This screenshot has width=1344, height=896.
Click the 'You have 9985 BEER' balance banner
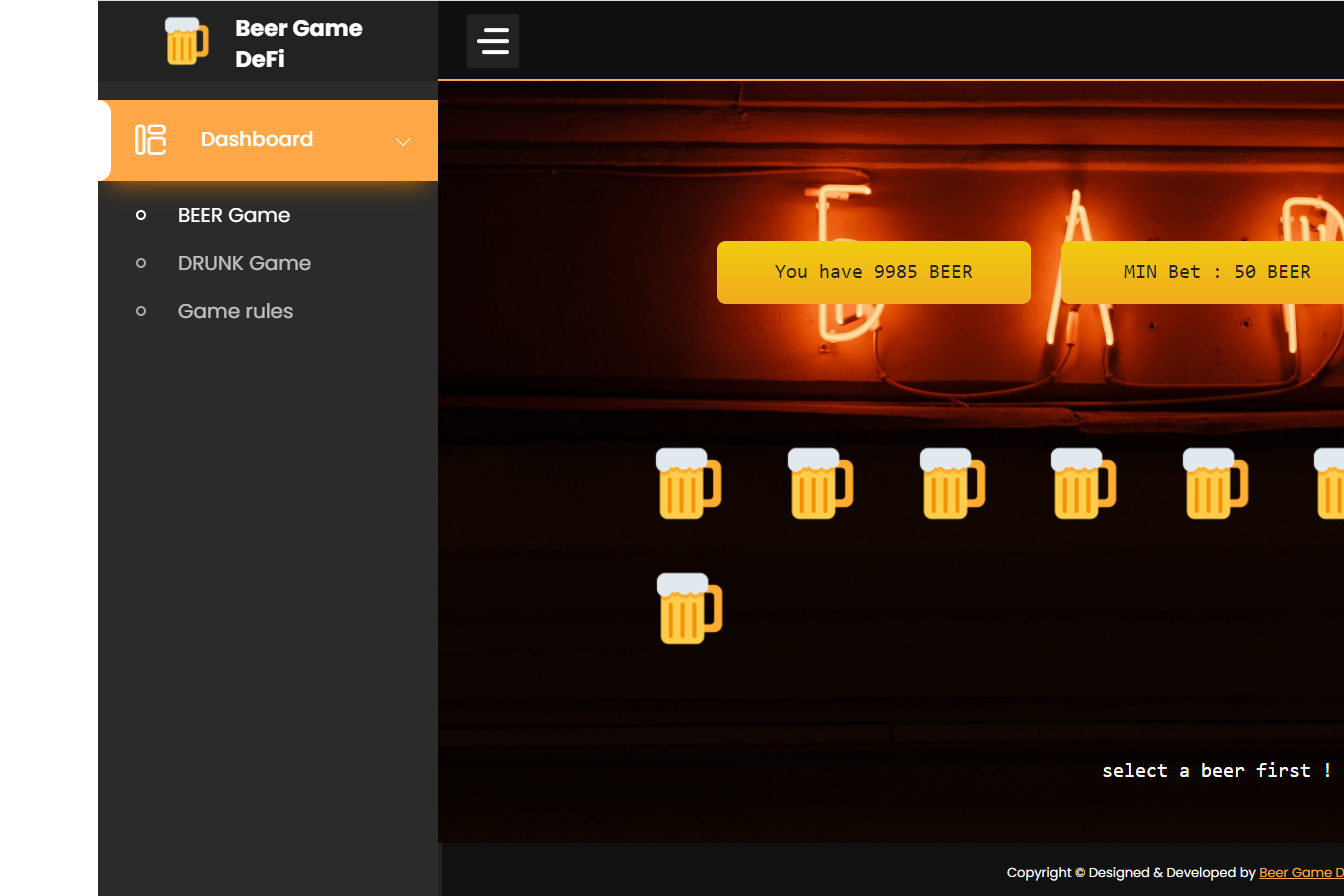(874, 271)
